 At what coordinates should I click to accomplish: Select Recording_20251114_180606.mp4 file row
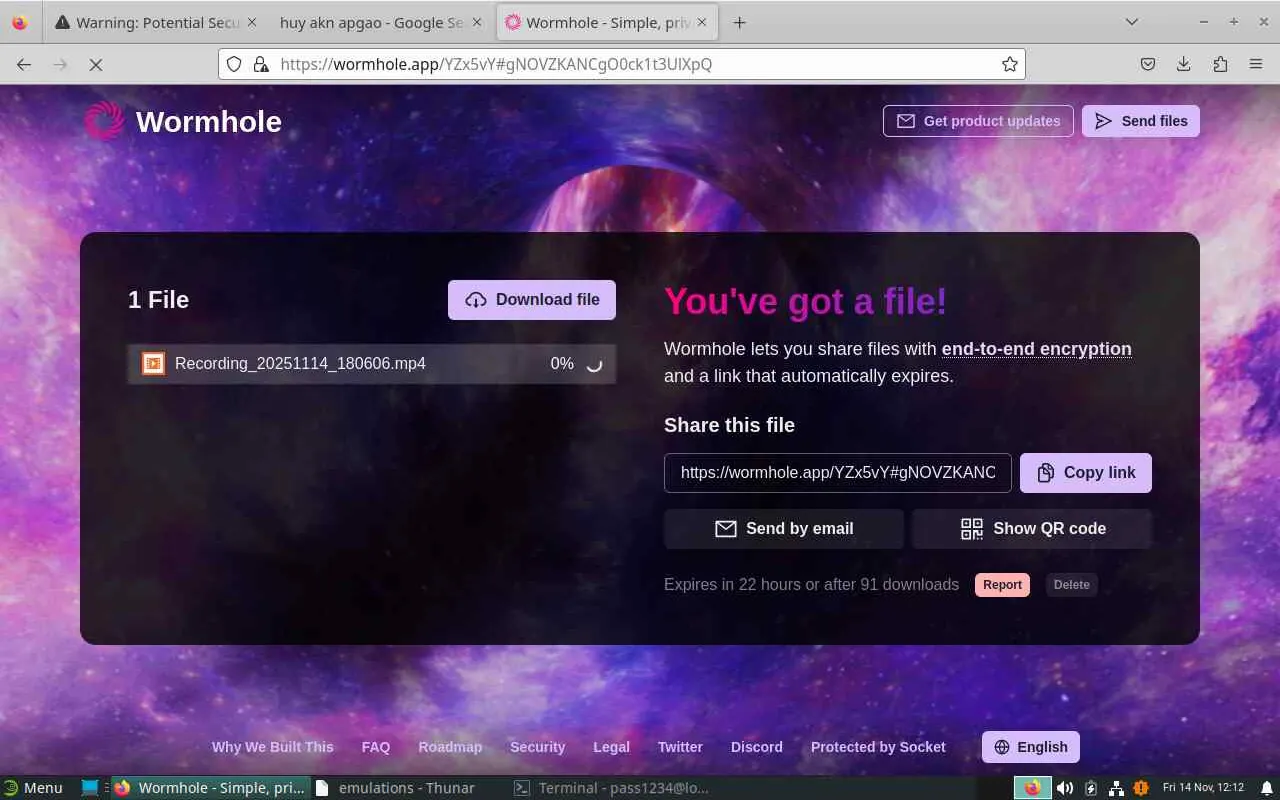coord(372,364)
